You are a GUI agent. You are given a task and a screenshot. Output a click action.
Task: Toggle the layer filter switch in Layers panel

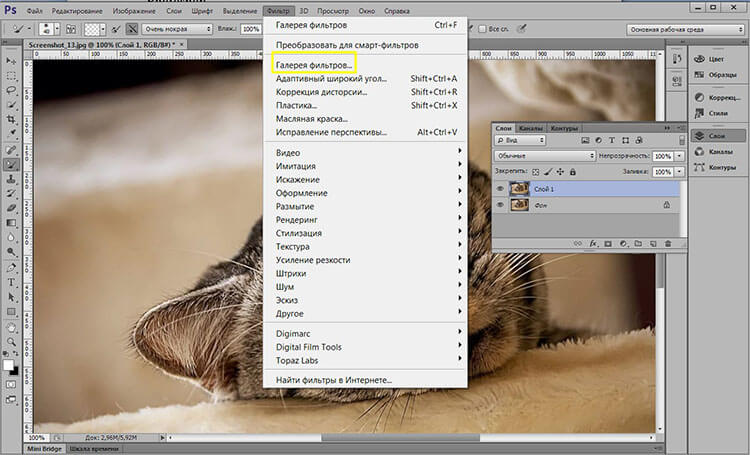(680, 142)
